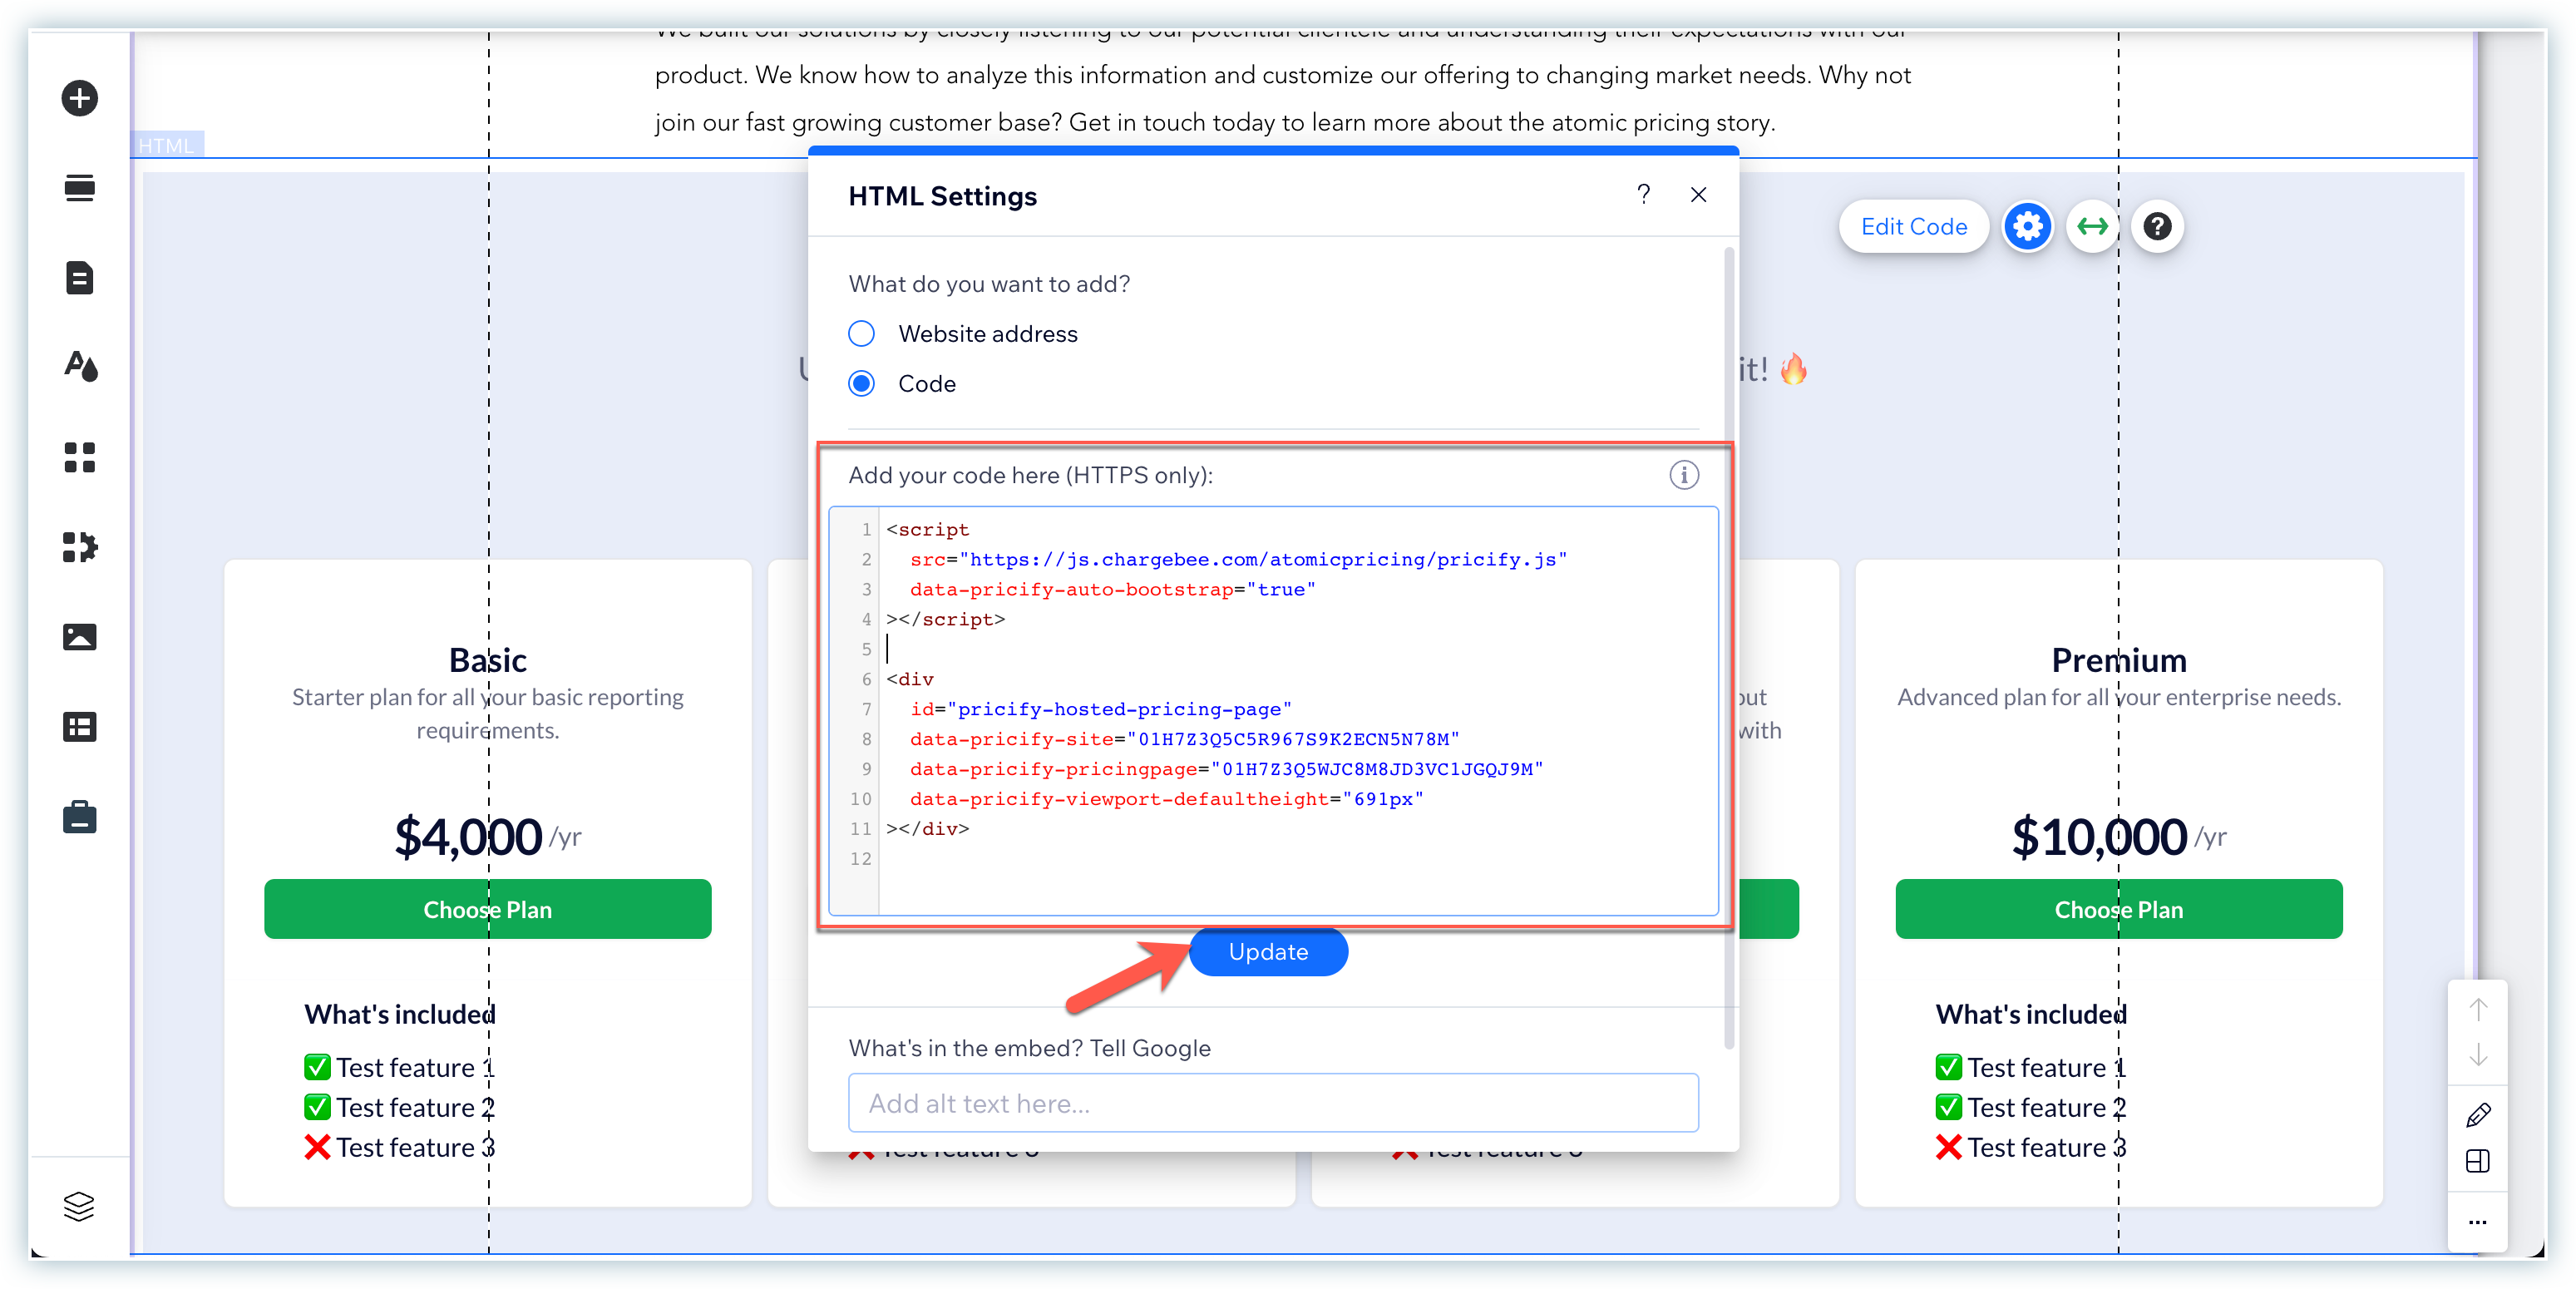Screen dimensions: 2576x1289
Task: Click the move down arrow icon
Action: click(2478, 1056)
